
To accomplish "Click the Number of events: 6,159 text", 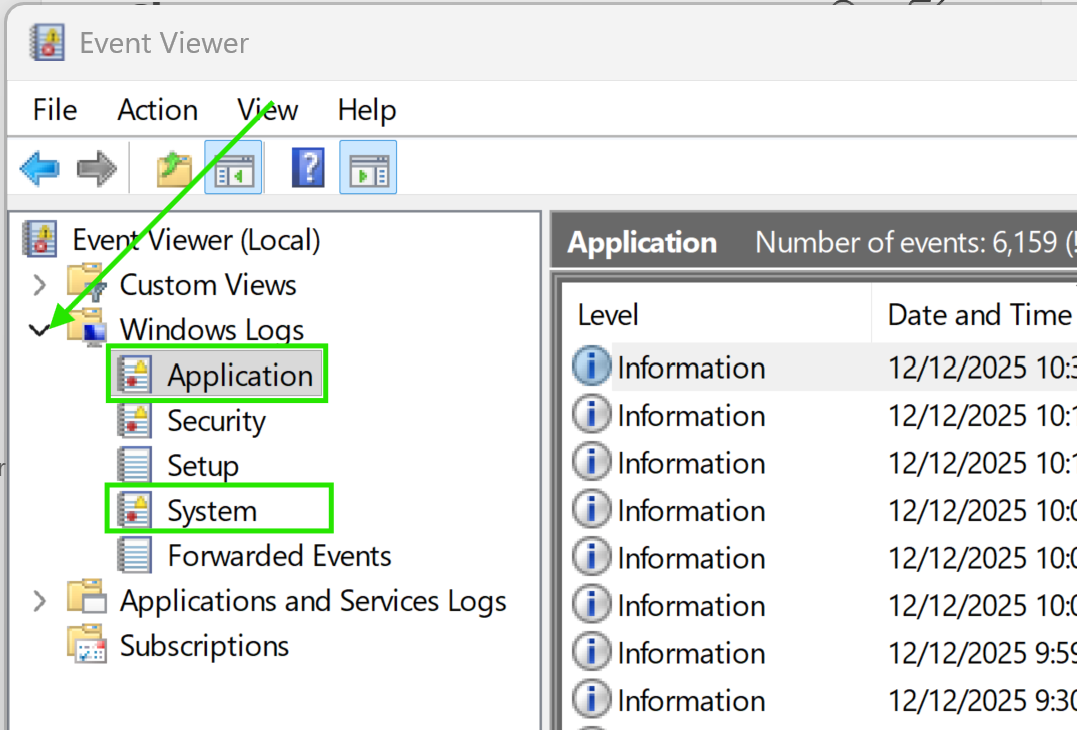I will tap(906, 242).
